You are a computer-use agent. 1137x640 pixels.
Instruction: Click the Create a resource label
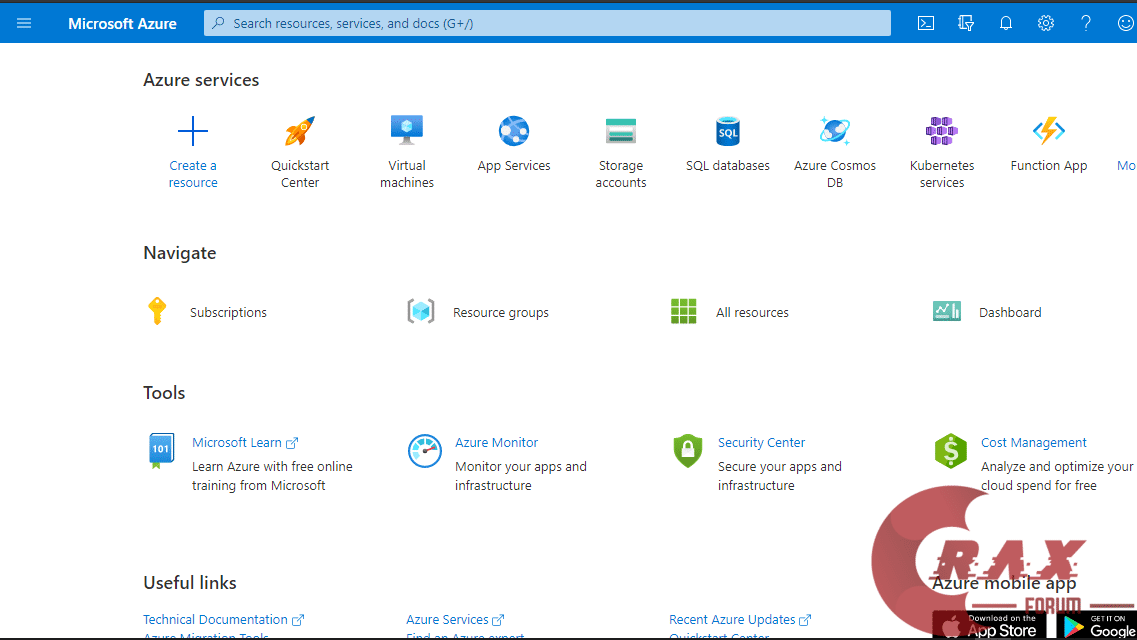193,174
